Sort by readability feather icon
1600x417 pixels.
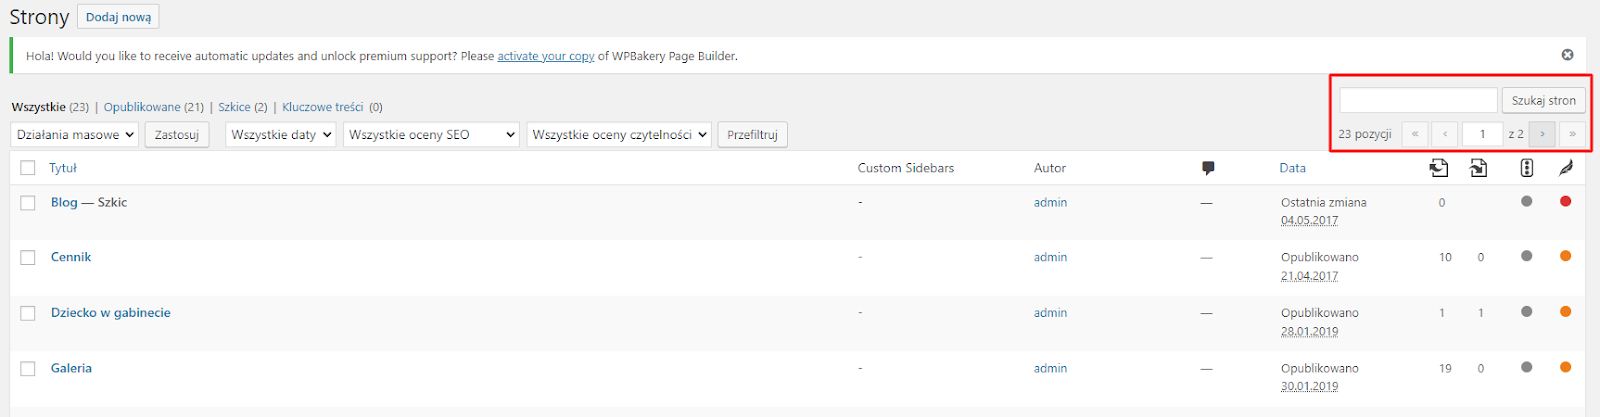click(1565, 168)
